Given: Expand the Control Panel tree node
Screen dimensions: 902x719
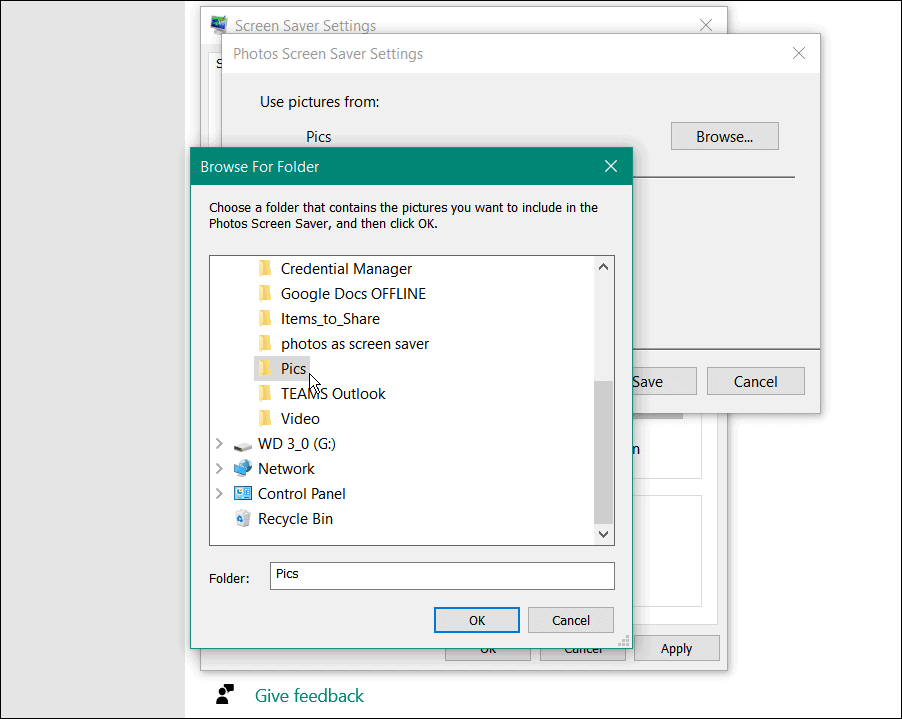Looking at the screenshot, I should 219,493.
